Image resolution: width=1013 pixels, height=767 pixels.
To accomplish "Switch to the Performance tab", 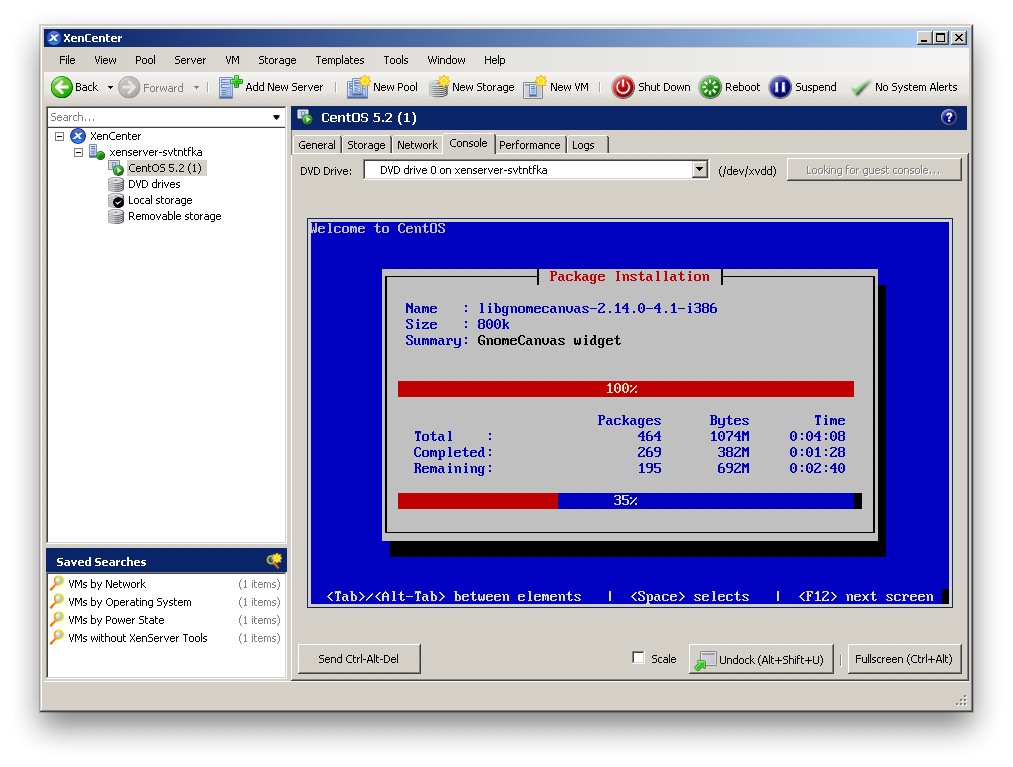I will tap(530, 145).
